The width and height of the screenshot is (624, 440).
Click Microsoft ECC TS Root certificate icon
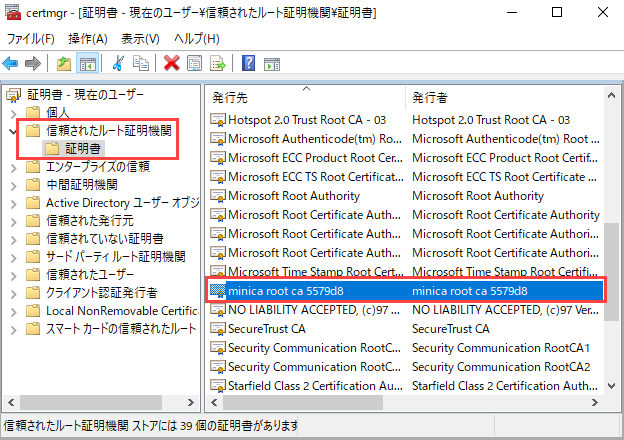(x=218, y=177)
